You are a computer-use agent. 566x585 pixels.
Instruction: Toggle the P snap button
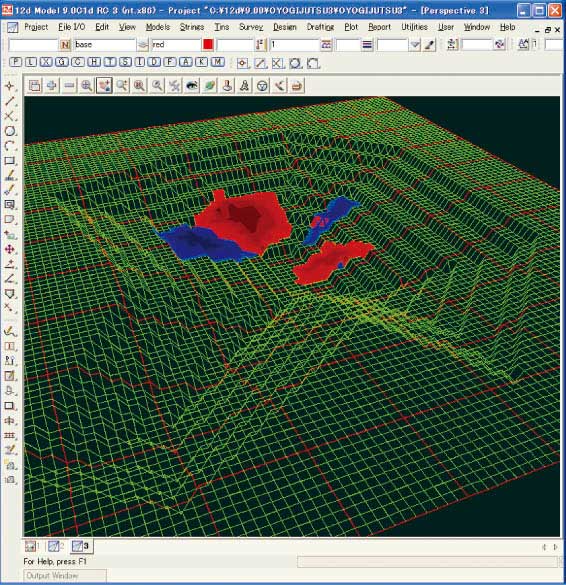click(15, 62)
